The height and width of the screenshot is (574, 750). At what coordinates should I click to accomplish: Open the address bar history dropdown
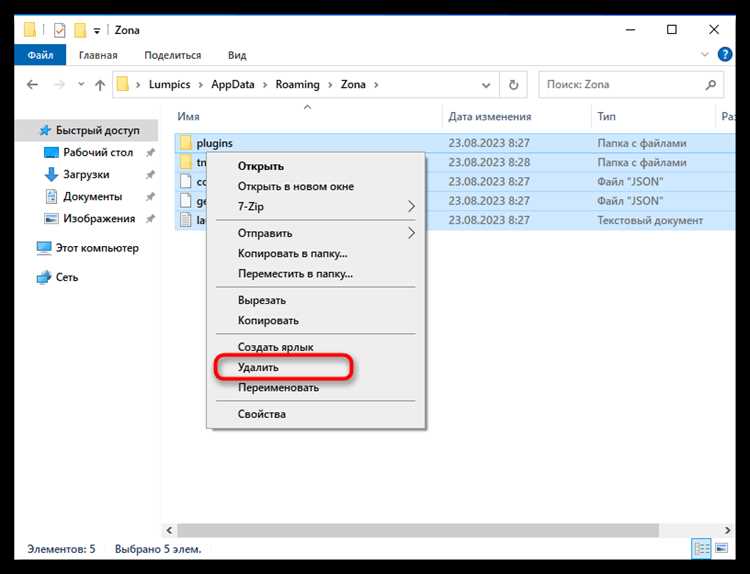coord(486,85)
